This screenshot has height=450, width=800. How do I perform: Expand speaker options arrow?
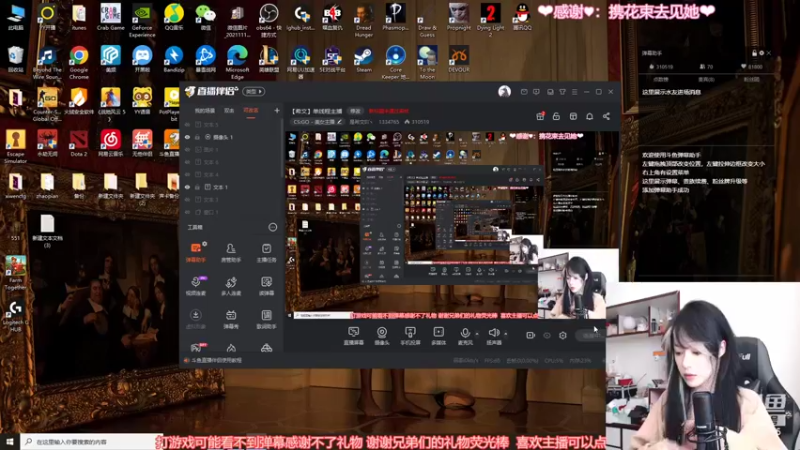tap(506, 334)
